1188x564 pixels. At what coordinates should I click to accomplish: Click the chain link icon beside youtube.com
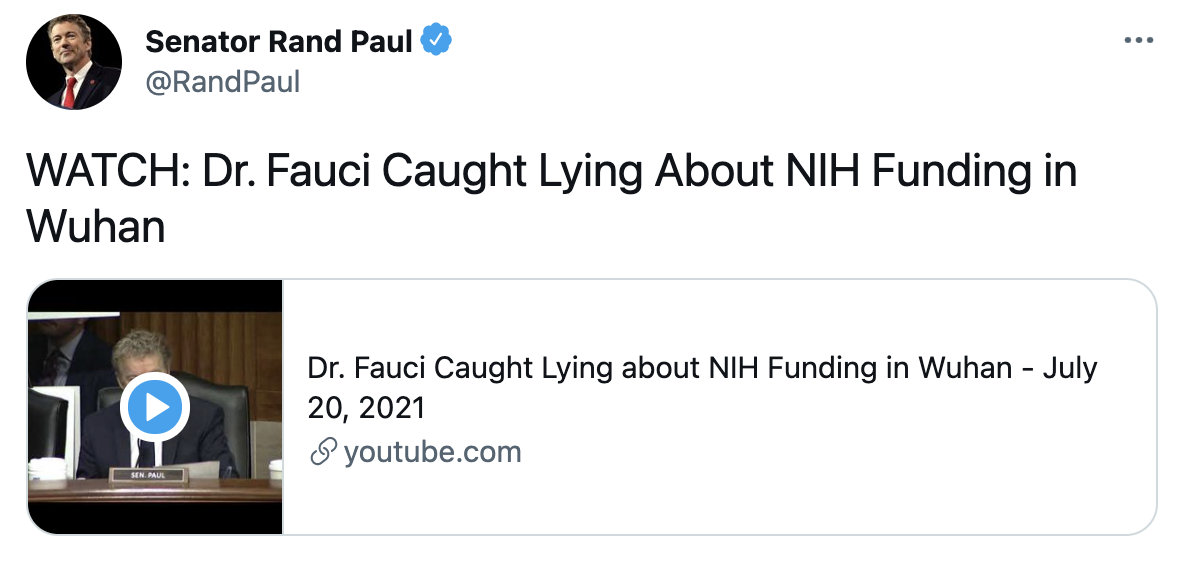pyautogui.click(x=322, y=452)
